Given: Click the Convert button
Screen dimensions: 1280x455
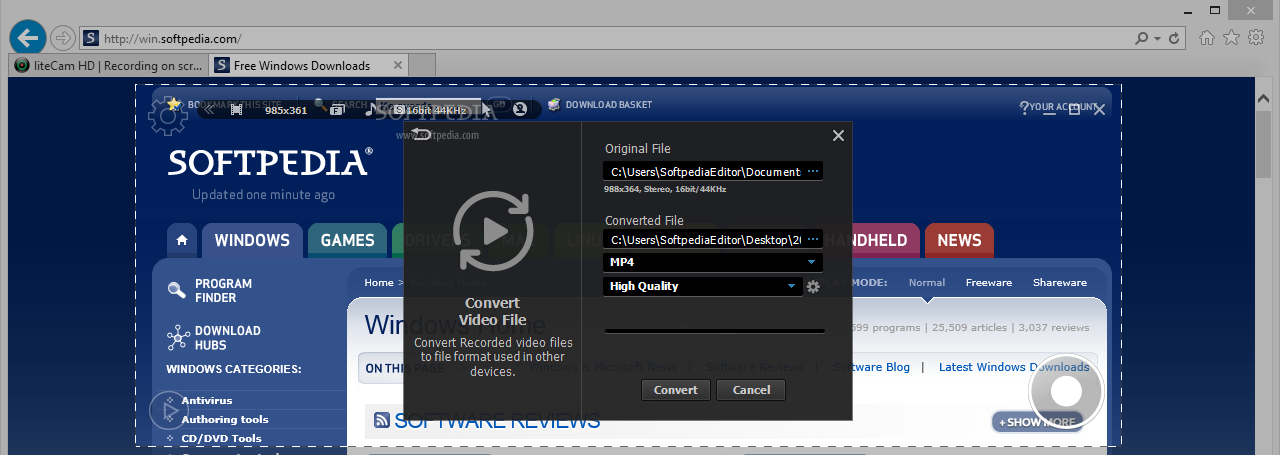Looking at the screenshot, I should pos(676,390).
